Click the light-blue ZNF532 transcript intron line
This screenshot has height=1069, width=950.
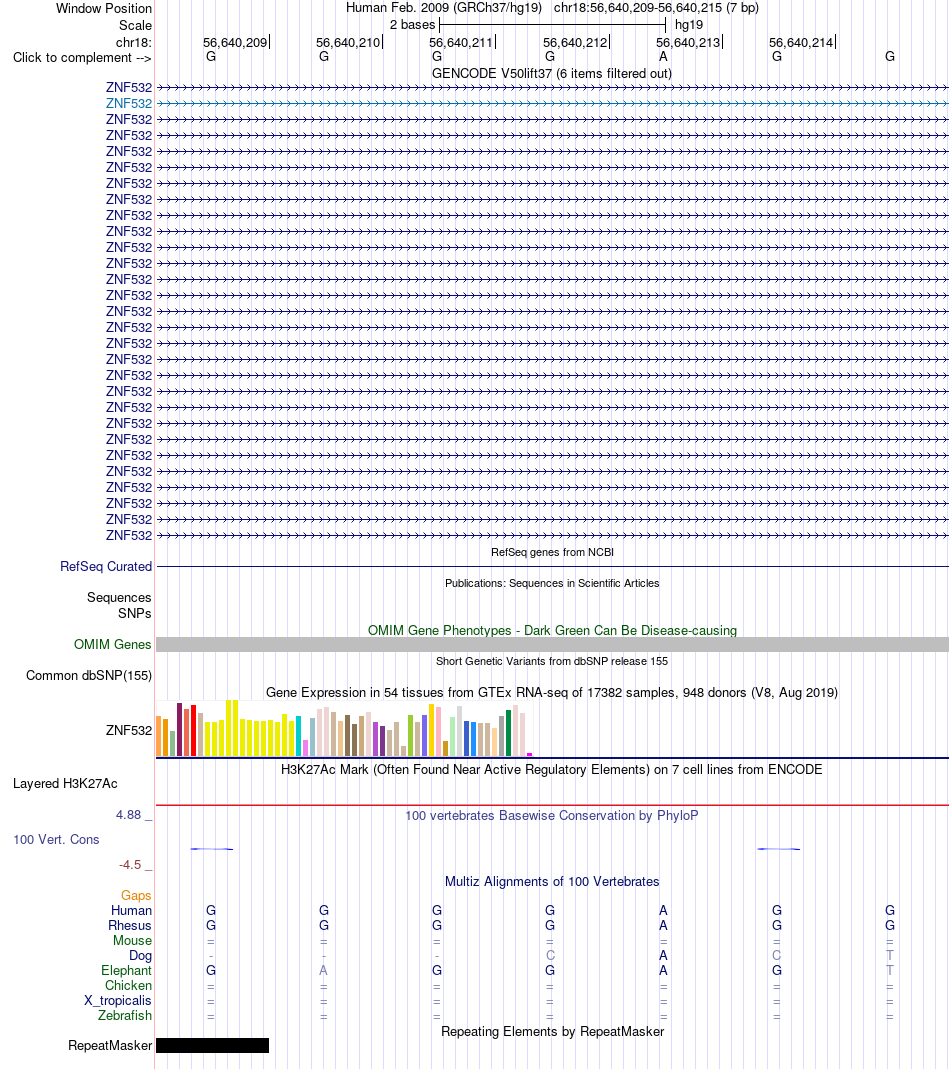tap(552, 104)
